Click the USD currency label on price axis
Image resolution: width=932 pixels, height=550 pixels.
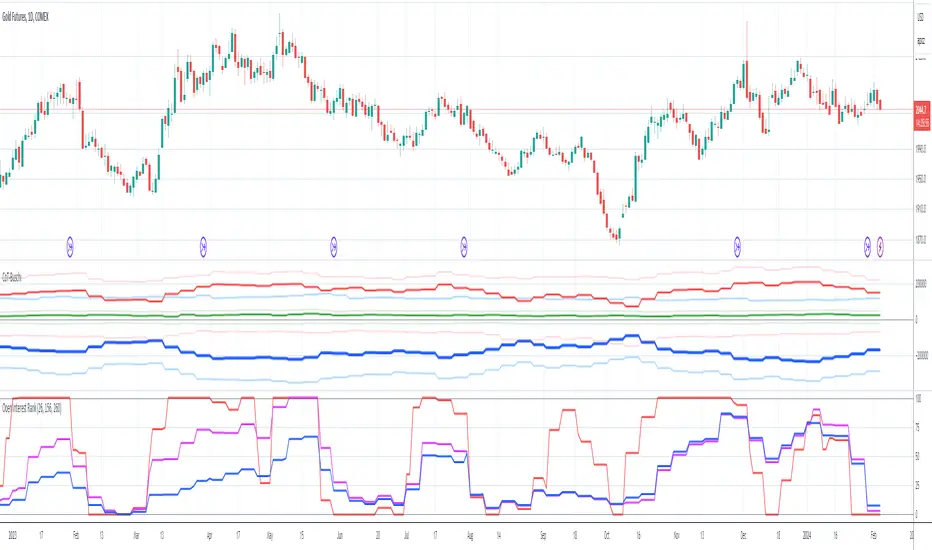921,18
